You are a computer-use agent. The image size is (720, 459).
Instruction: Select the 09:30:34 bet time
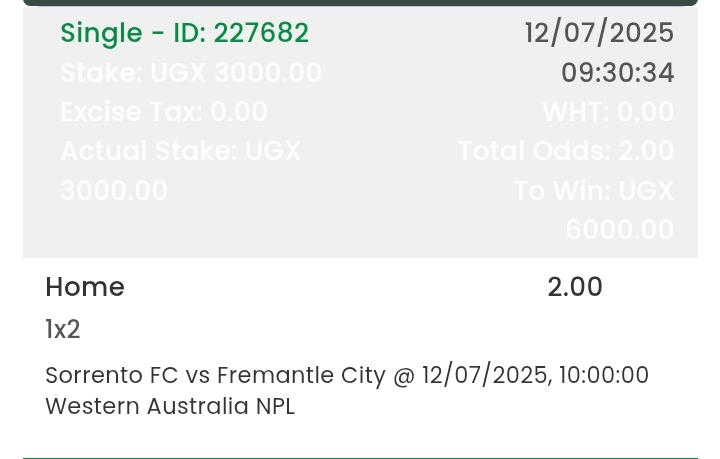[x=617, y=73]
